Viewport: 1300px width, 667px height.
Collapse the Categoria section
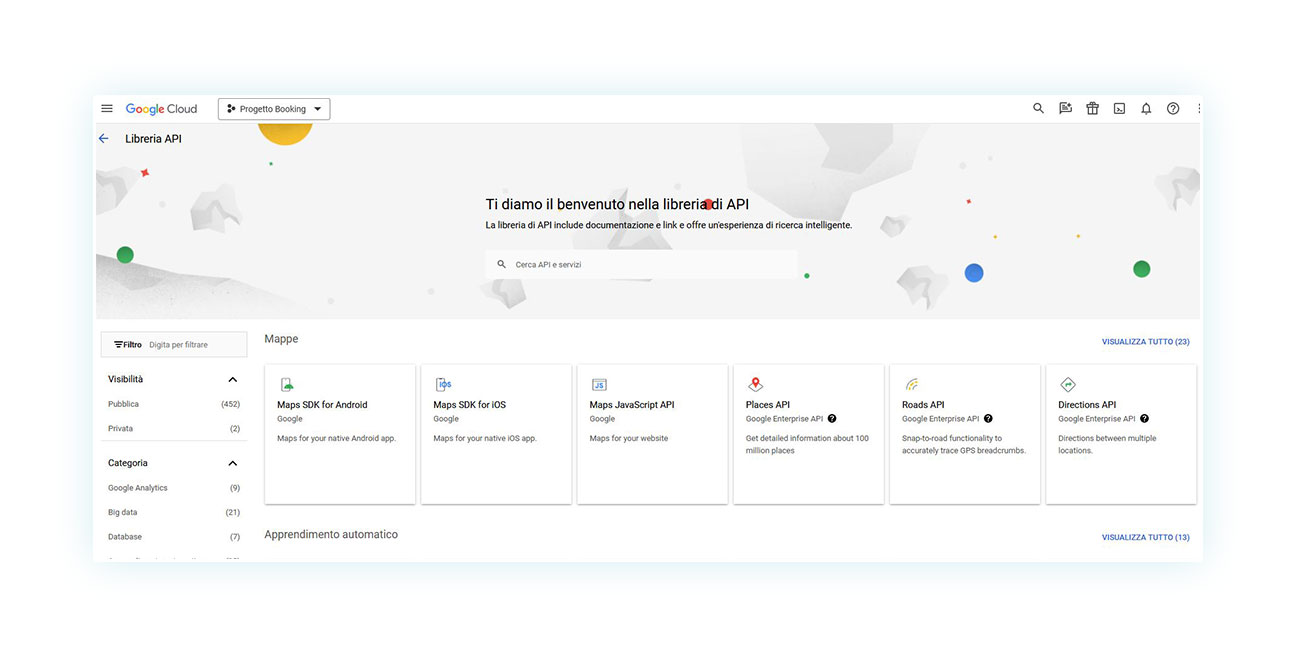point(233,464)
